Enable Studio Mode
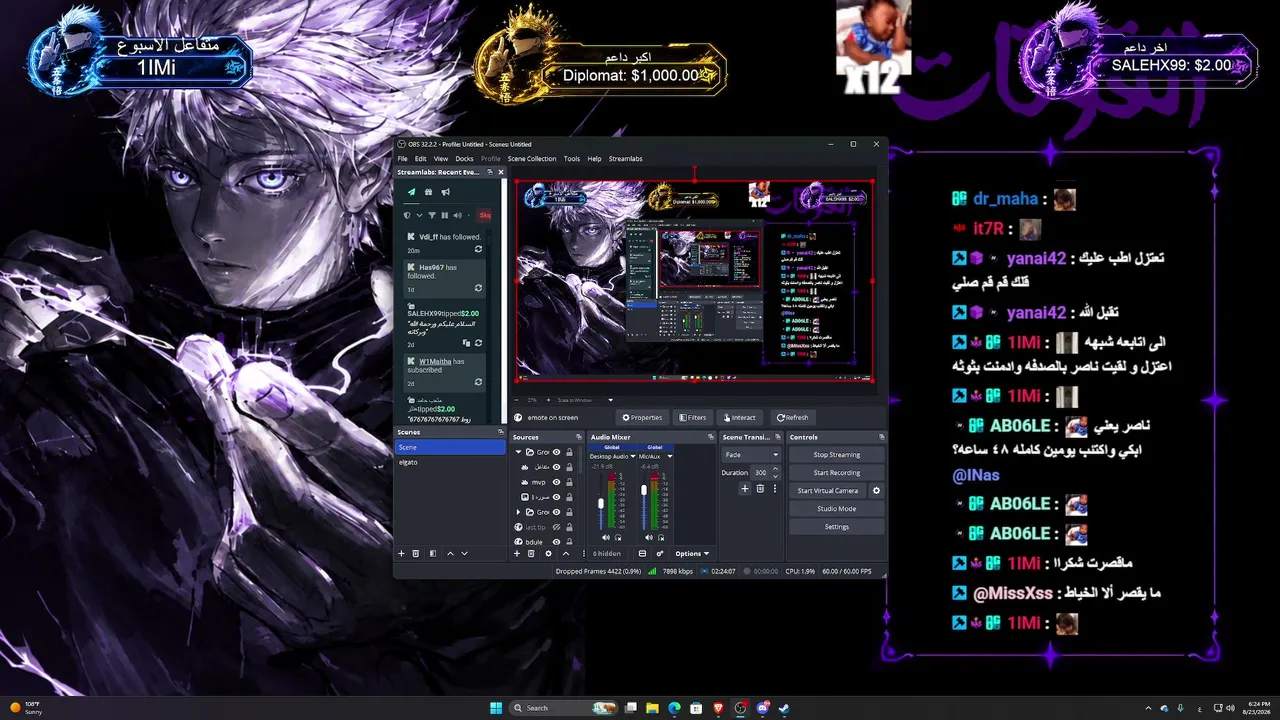Screen dimensions: 1280x720 (837, 509)
